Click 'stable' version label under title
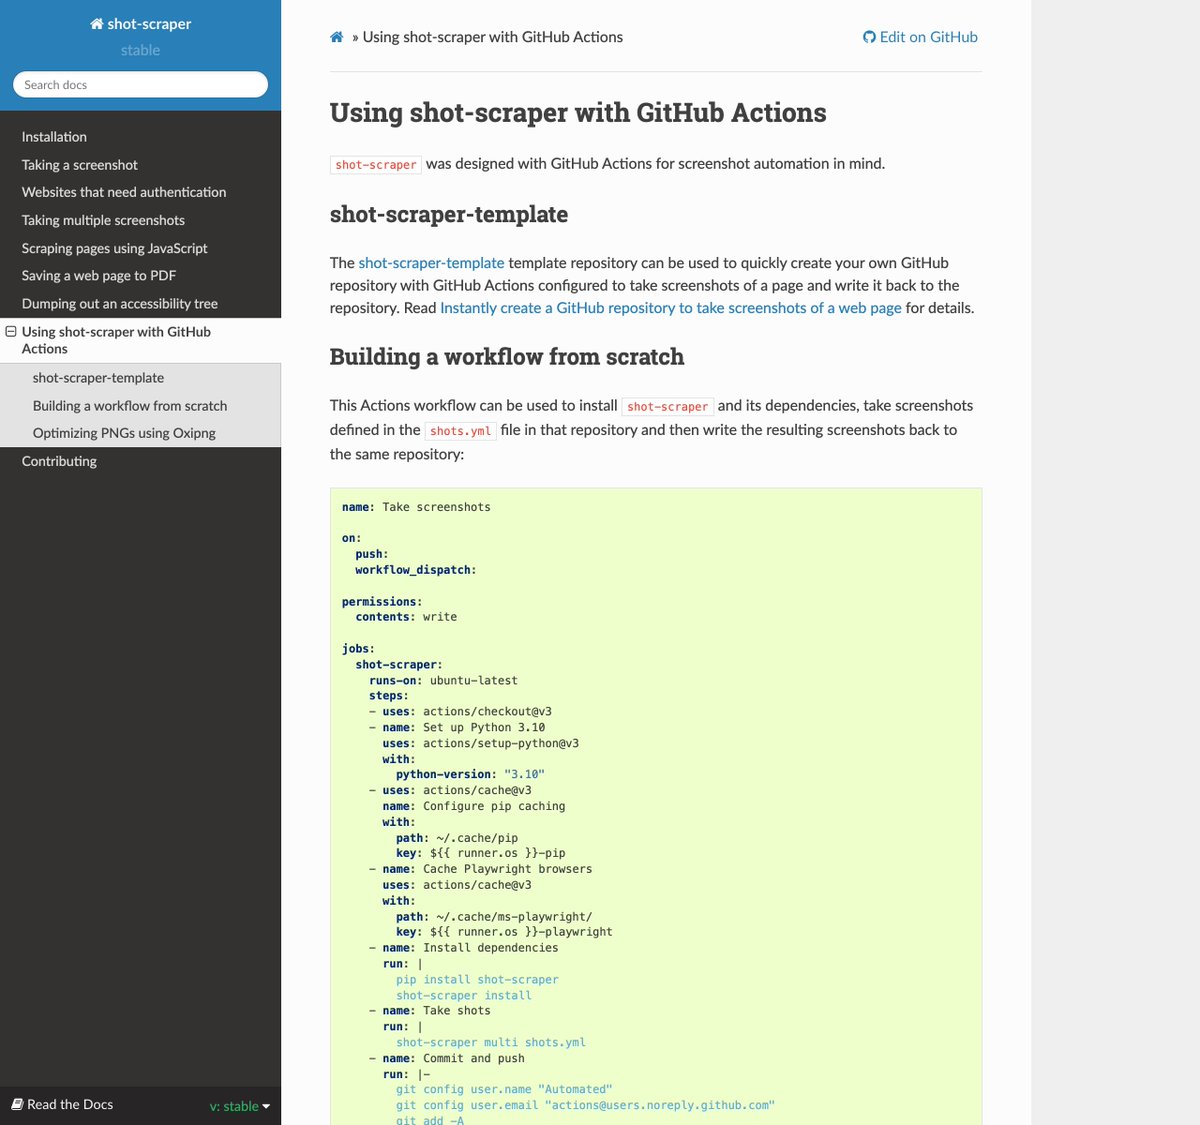The width and height of the screenshot is (1200, 1125). pos(140,50)
